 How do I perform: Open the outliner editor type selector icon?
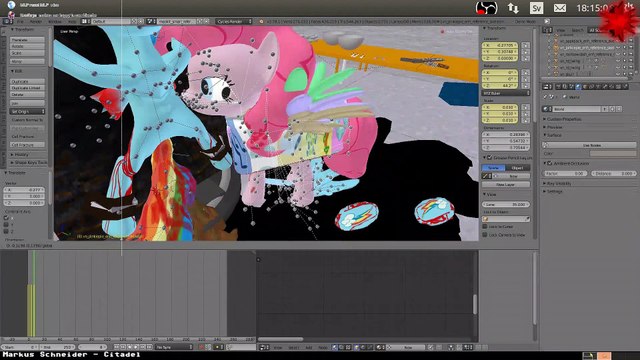click(547, 30)
